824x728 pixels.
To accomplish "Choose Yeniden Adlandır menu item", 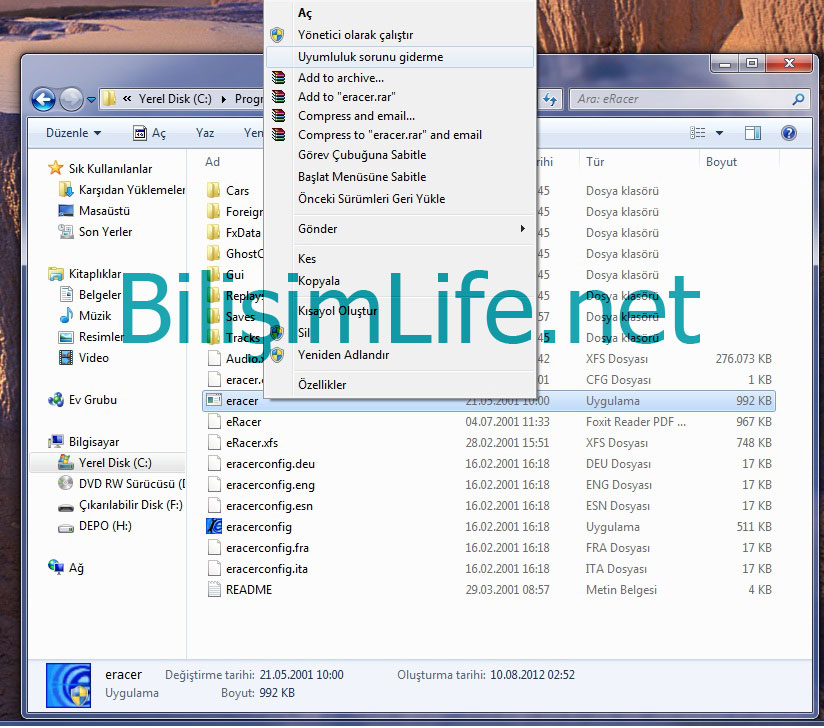I will [x=400, y=355].
